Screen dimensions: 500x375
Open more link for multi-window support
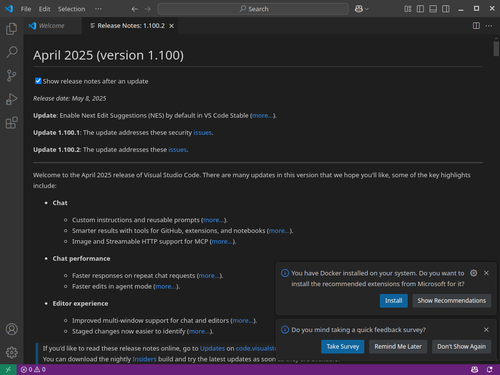243,321
